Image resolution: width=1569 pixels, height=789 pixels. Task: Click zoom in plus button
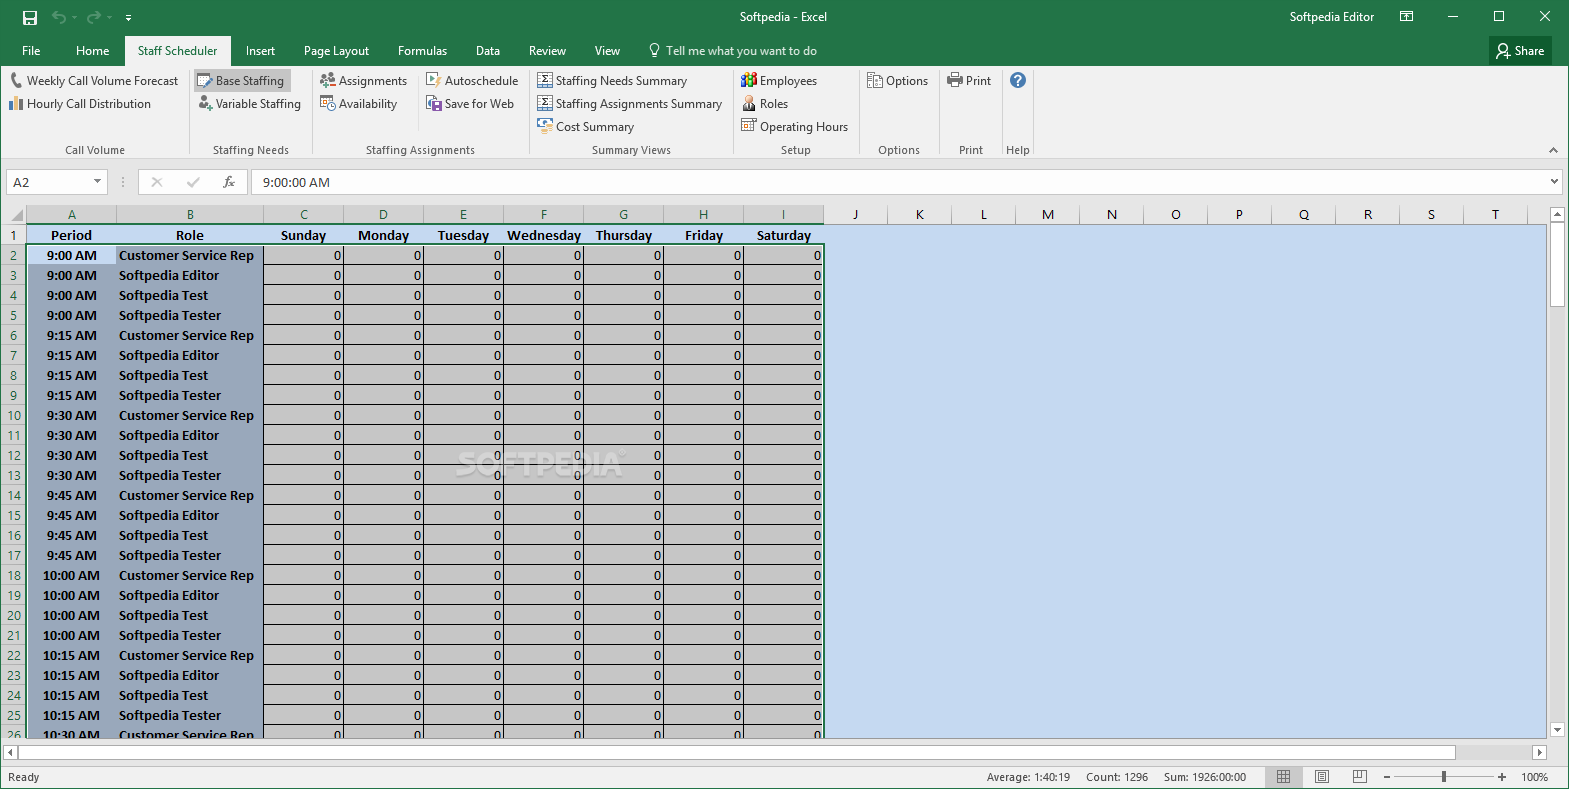click(1502, 777)
